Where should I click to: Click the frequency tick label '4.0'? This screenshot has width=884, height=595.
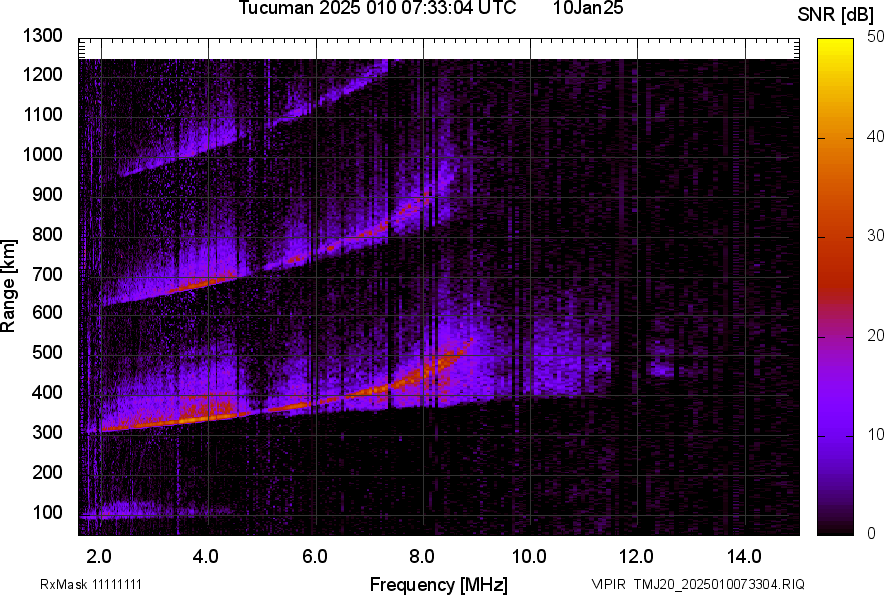[x=206, y=557]
